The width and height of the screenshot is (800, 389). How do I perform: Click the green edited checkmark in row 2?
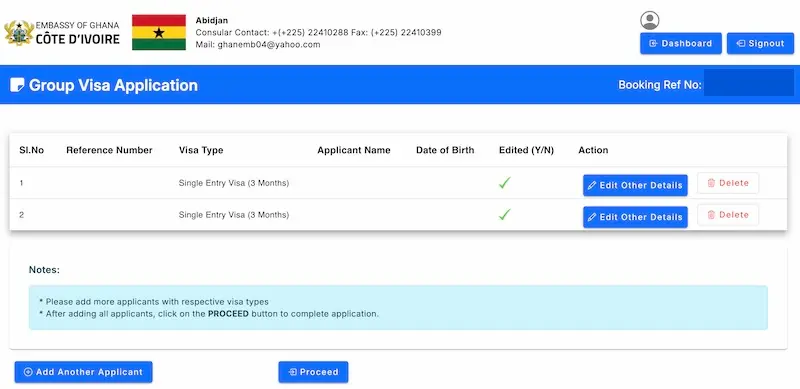pyautogui.click(x=505, y=214)
